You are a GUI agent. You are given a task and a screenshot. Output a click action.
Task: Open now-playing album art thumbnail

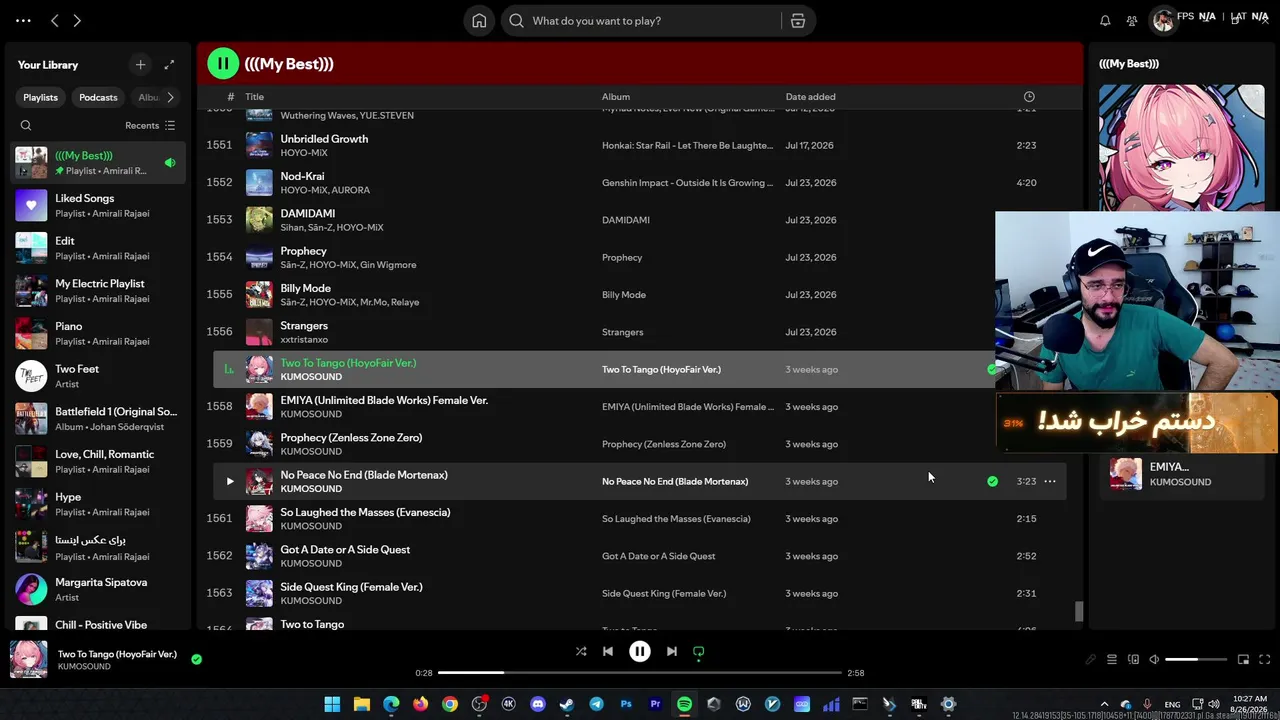click(x=29, y=660)
